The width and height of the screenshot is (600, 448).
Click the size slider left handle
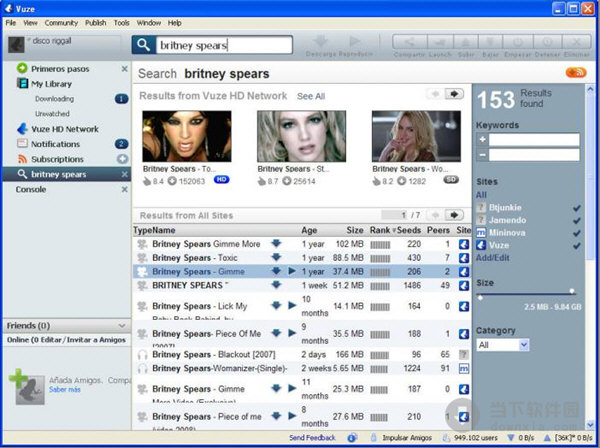tap(480, 297)
